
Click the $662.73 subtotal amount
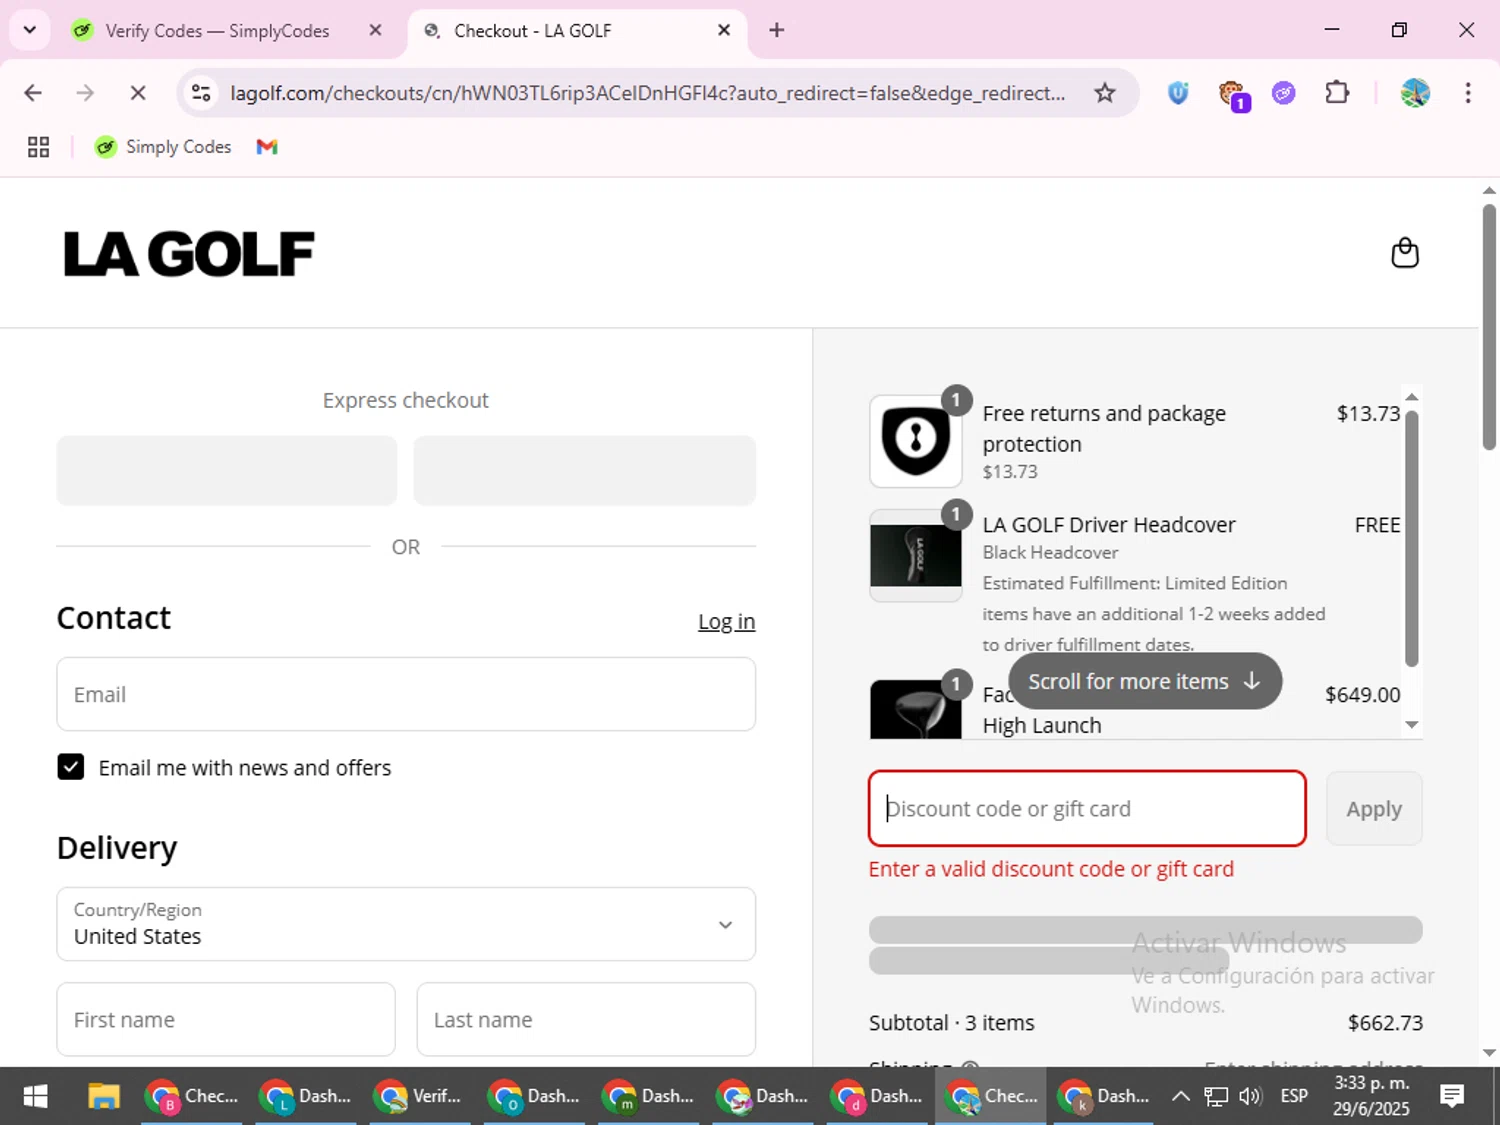[1385, 1022]
